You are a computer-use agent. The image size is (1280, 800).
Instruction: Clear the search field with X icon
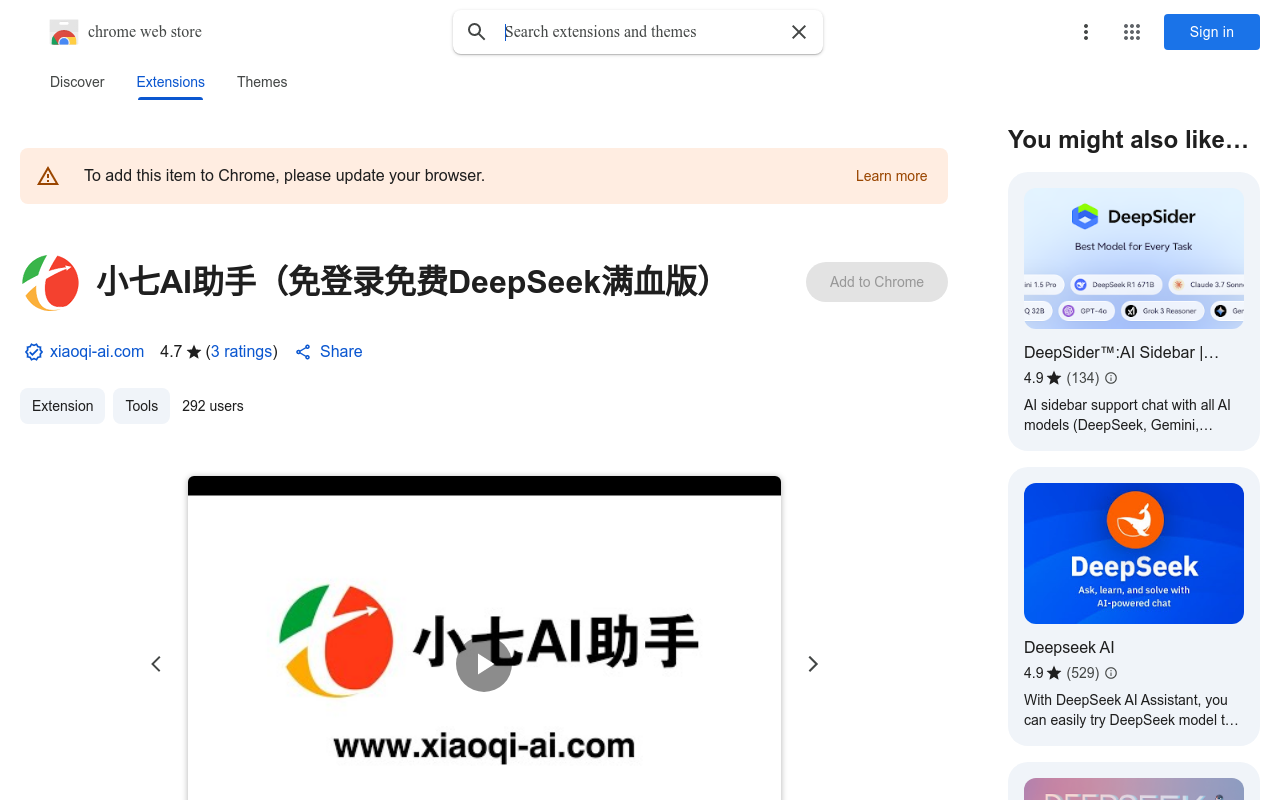799,32
